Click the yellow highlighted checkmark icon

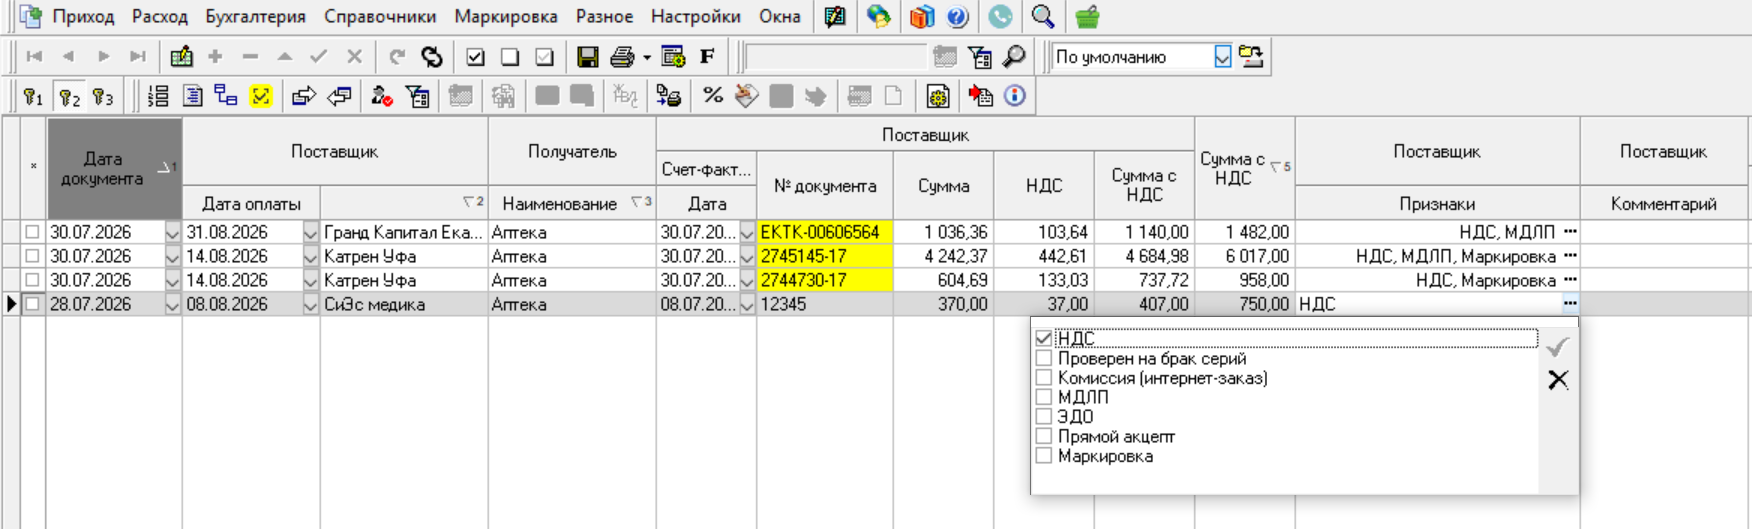[x=261, y=96]
